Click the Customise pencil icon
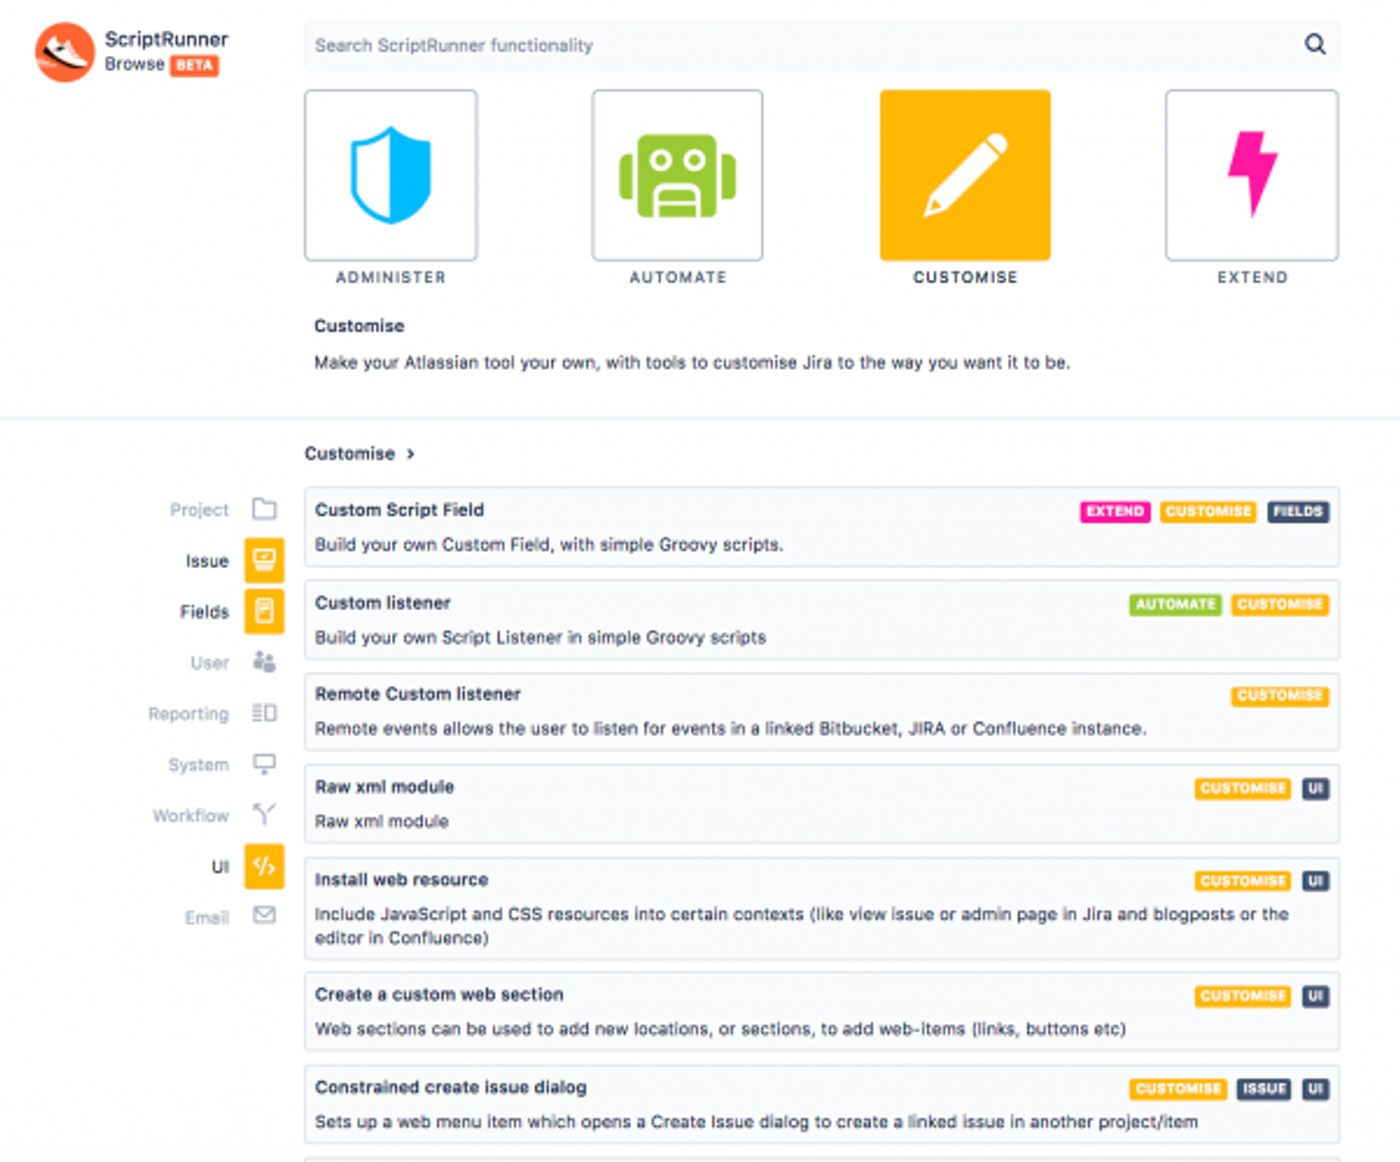Viewport: 1400px width, 1162px height. 963,173
